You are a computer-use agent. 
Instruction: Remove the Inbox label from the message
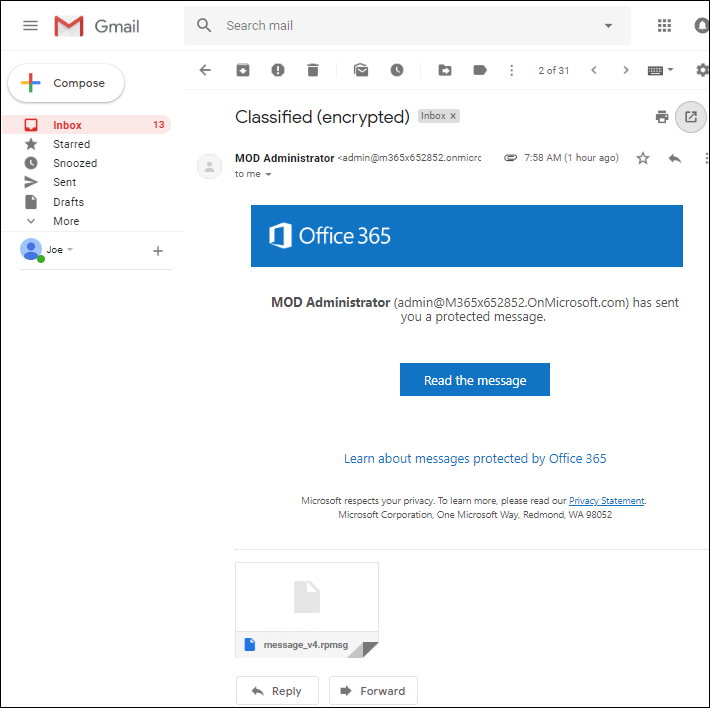[453, 116]
